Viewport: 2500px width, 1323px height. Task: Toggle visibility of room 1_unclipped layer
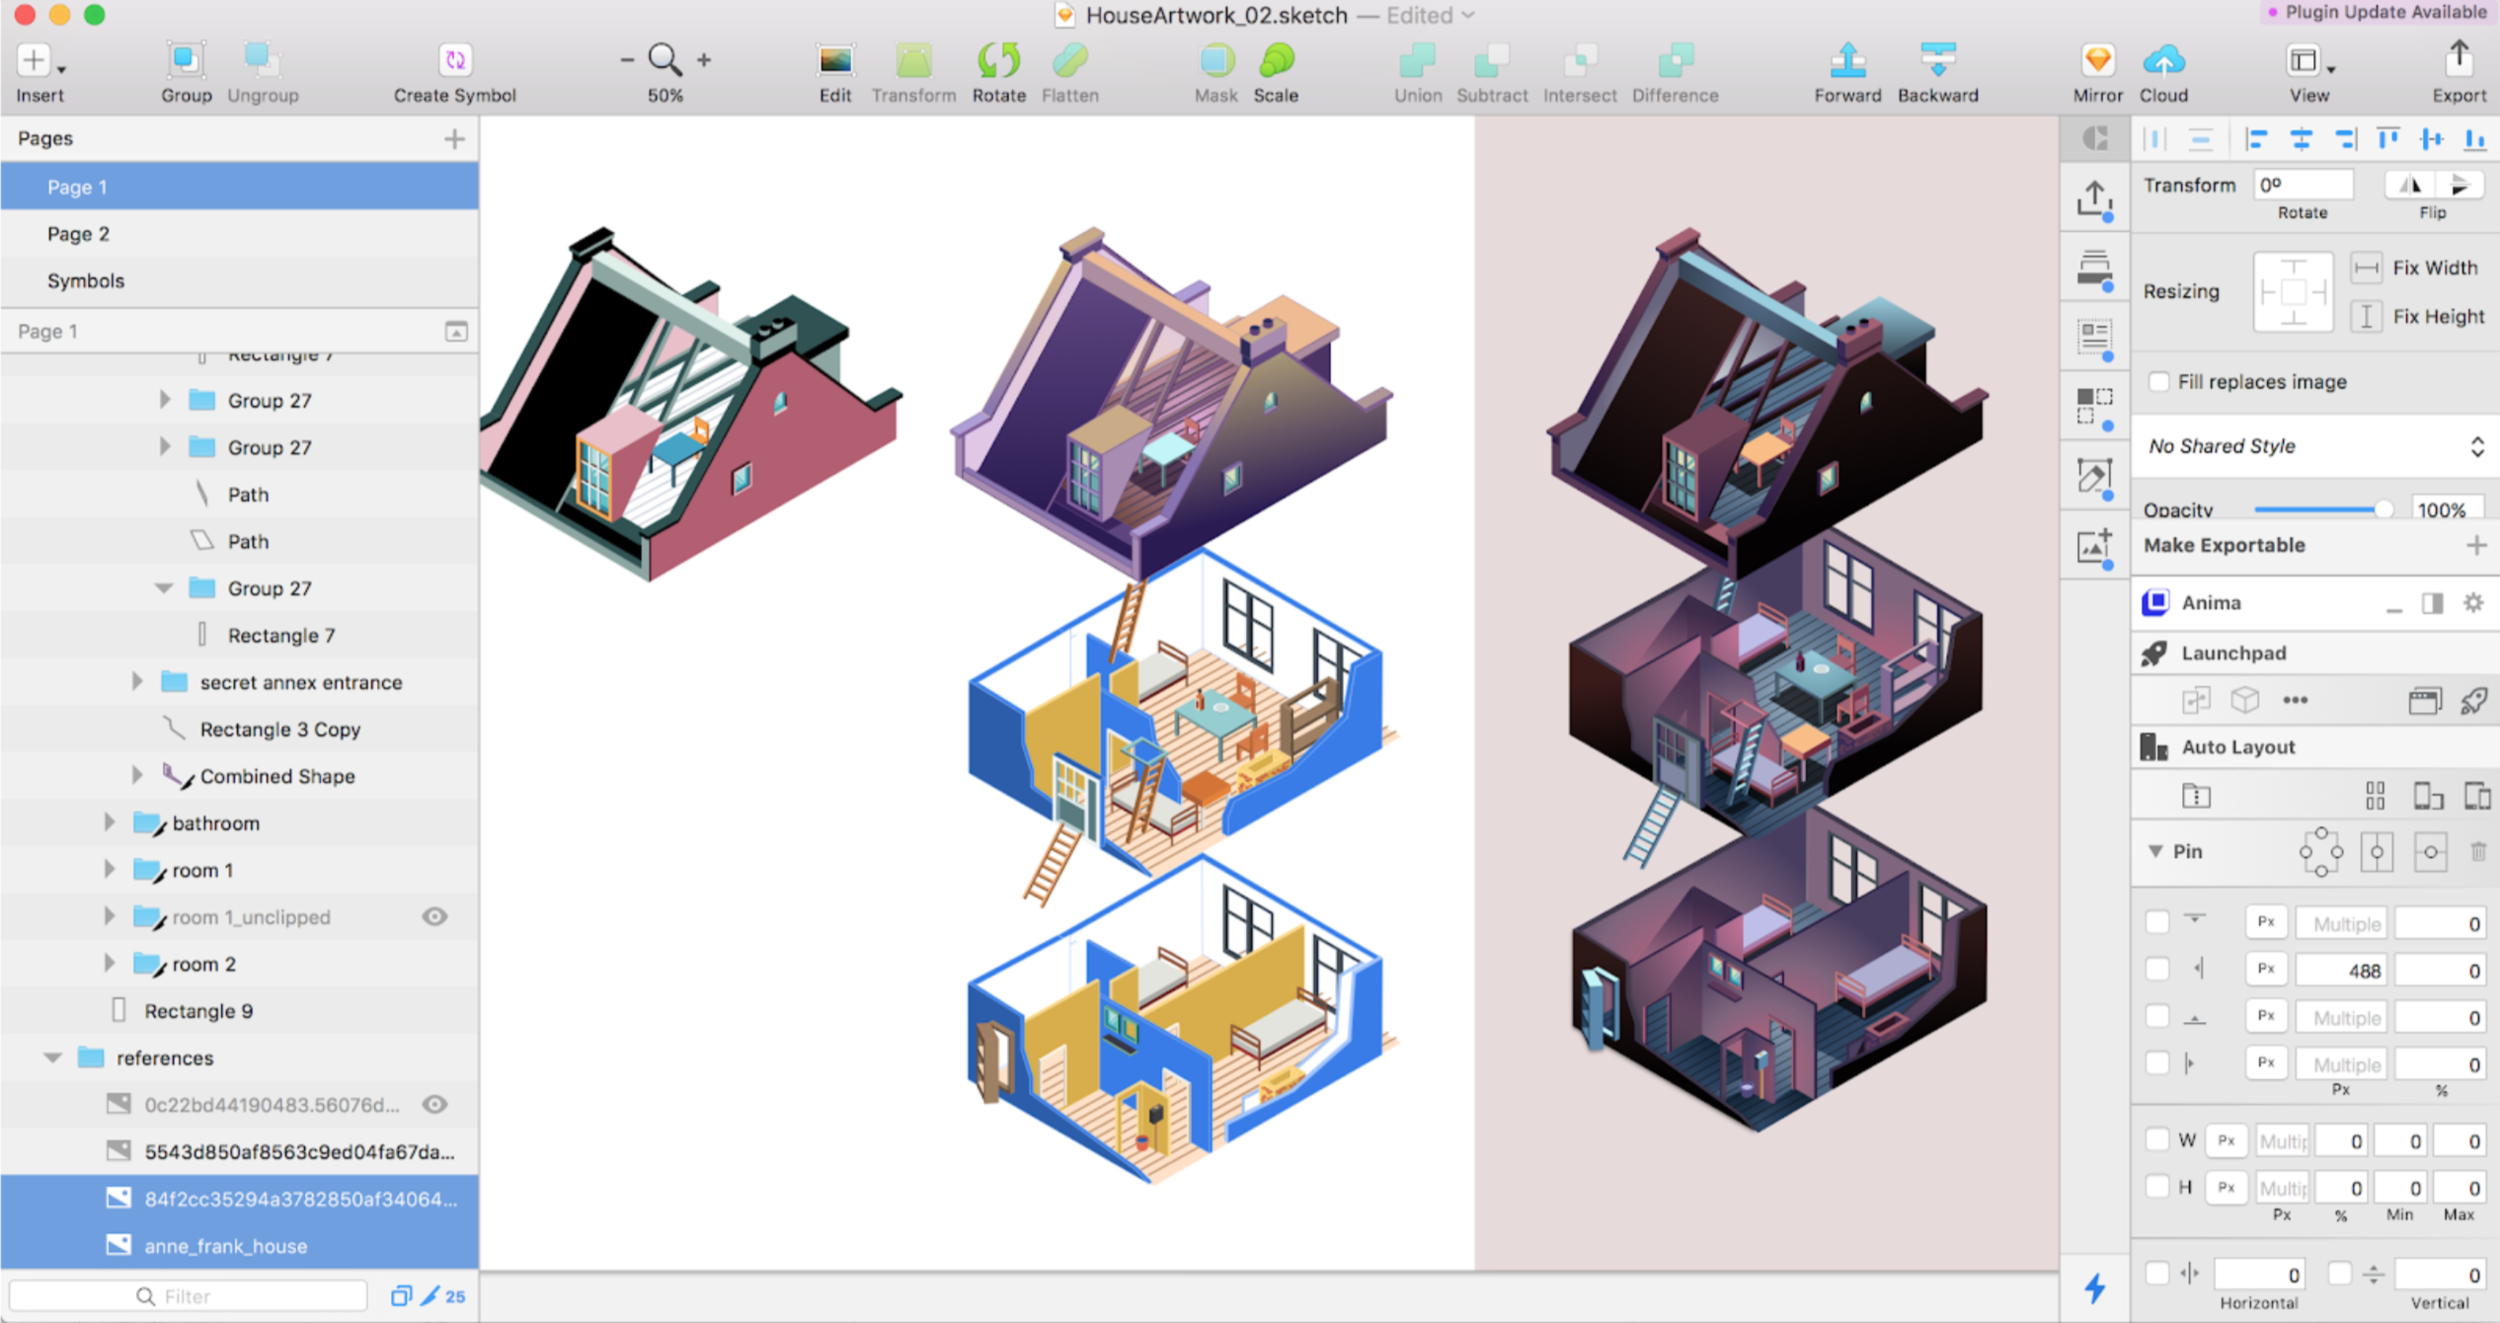click(x=434, y=917)
